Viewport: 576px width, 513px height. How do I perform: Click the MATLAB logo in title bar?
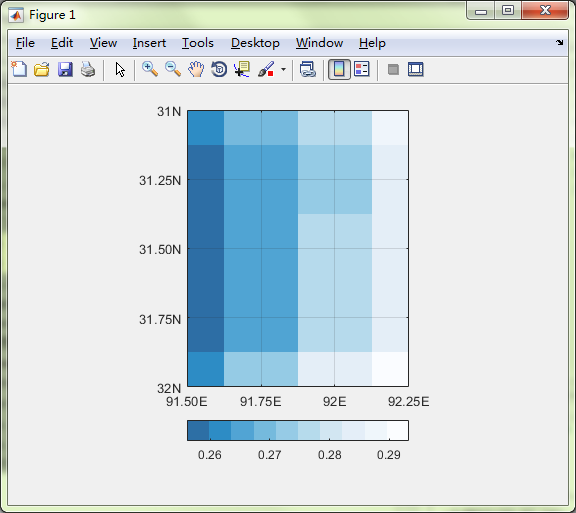point(16,15)
